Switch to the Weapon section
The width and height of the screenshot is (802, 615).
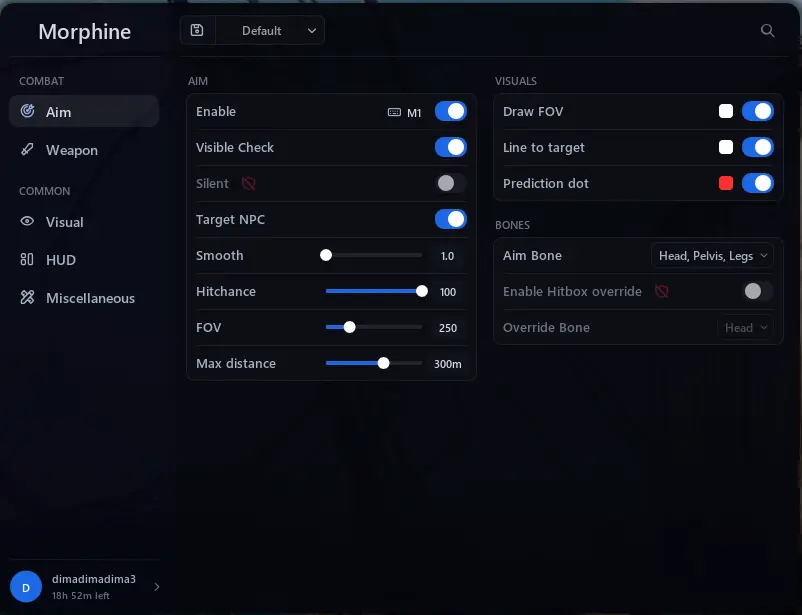(x=84, y=150)
